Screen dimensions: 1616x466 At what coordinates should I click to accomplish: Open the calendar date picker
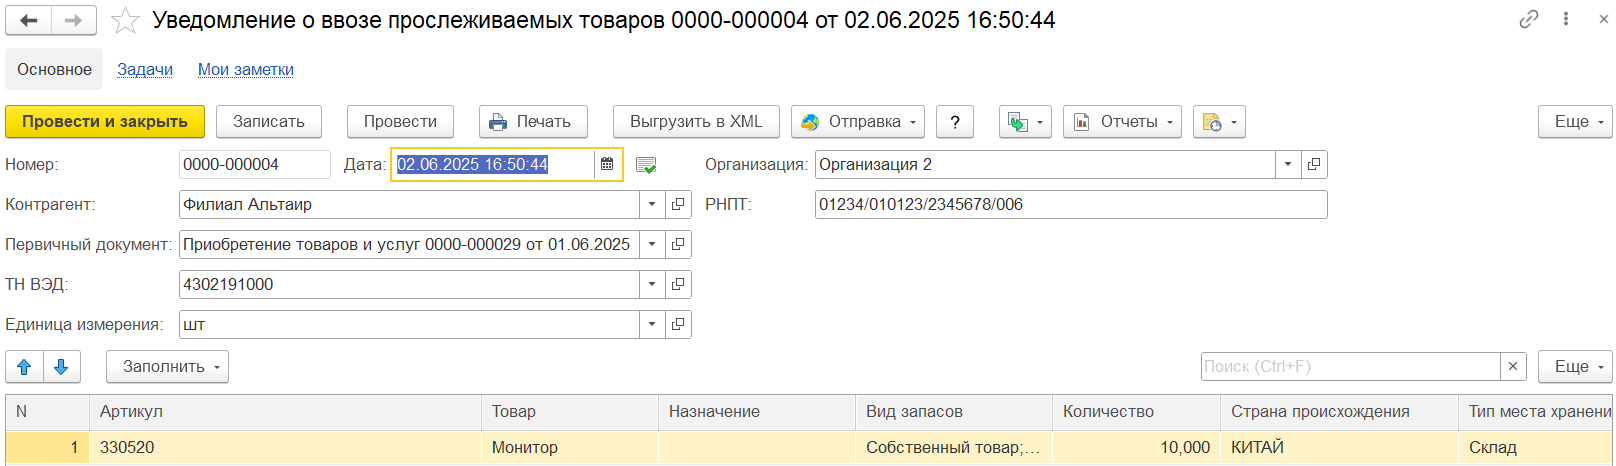coord(607,164)
